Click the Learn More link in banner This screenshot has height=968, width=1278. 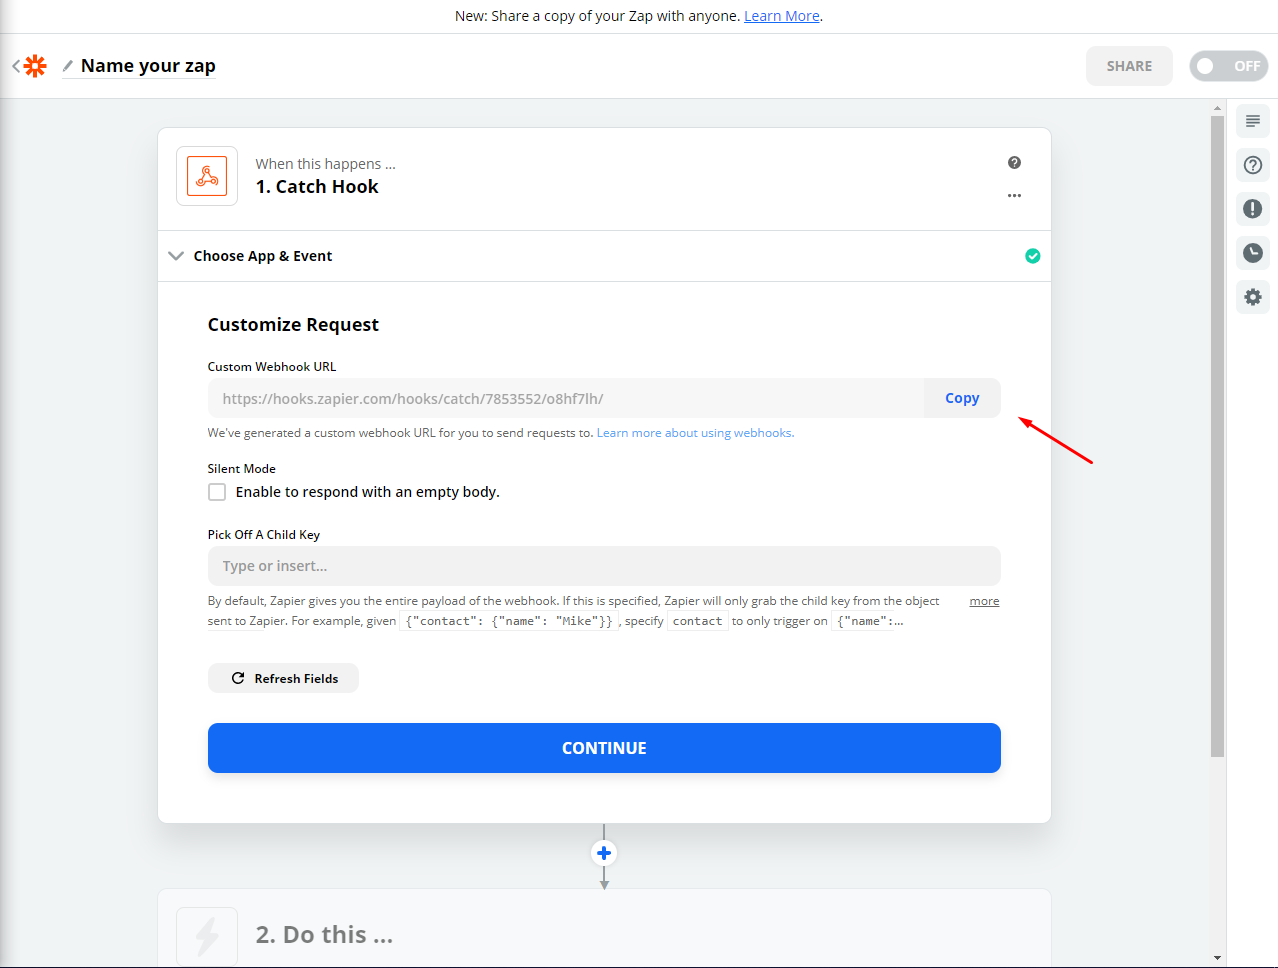coord(782,16)
